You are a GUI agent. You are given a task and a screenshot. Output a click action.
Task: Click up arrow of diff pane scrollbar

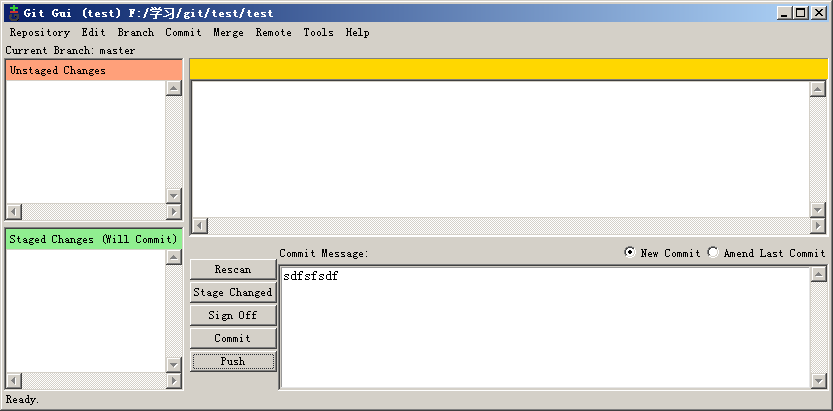click(x=818, y=89)
